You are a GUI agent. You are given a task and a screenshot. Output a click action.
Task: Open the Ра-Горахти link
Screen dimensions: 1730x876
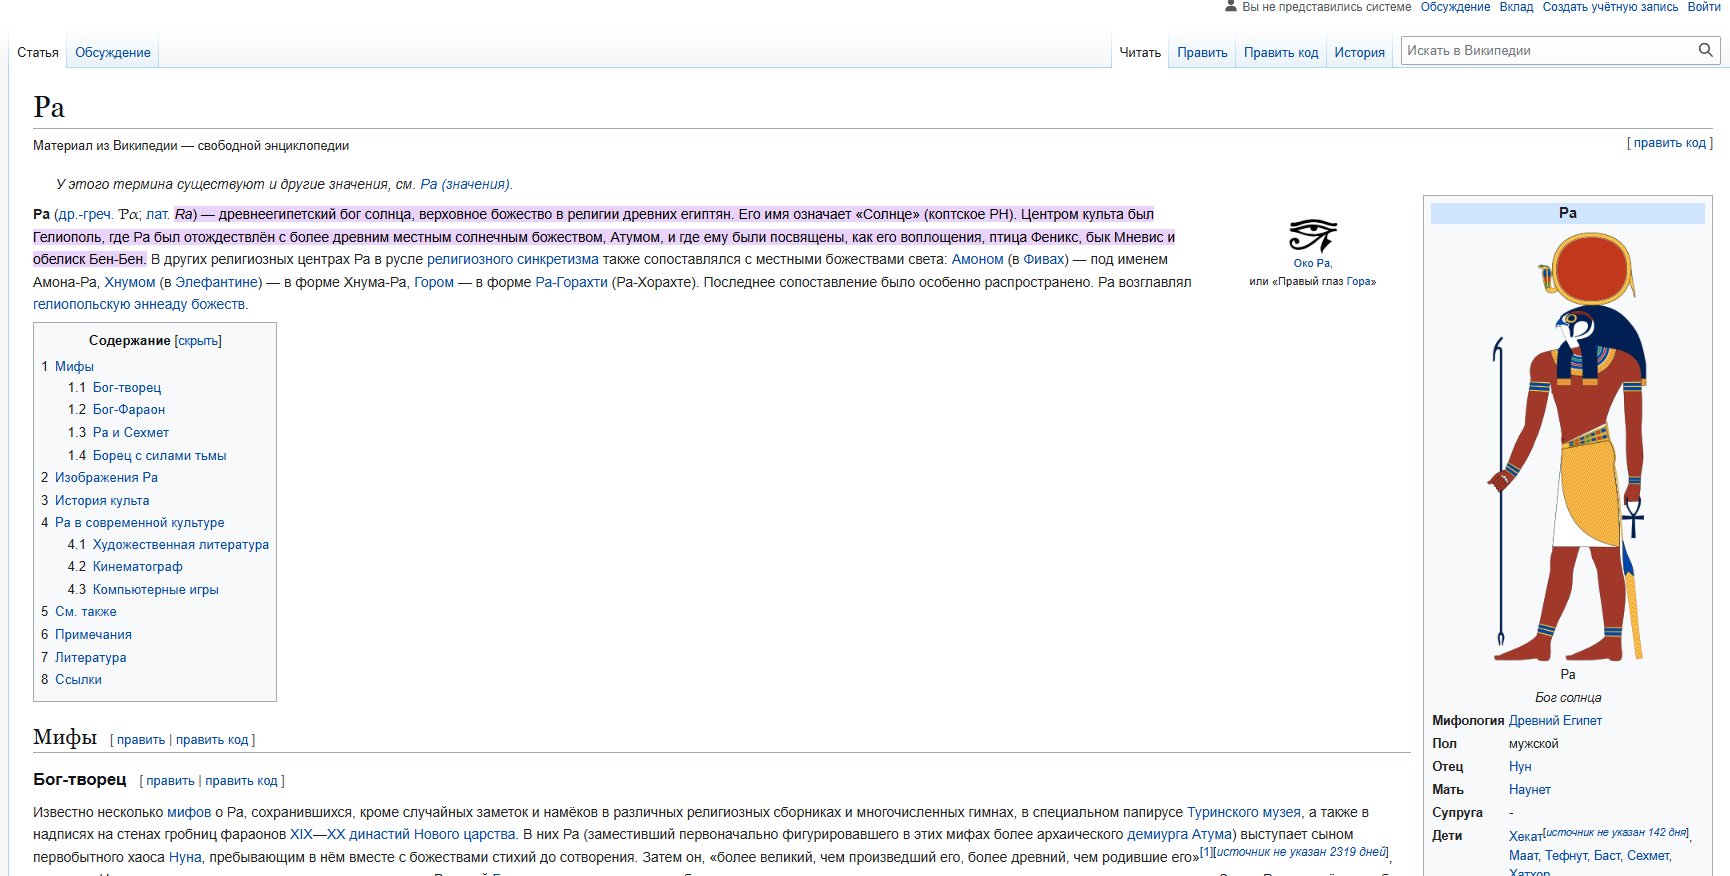click(571, 282)
